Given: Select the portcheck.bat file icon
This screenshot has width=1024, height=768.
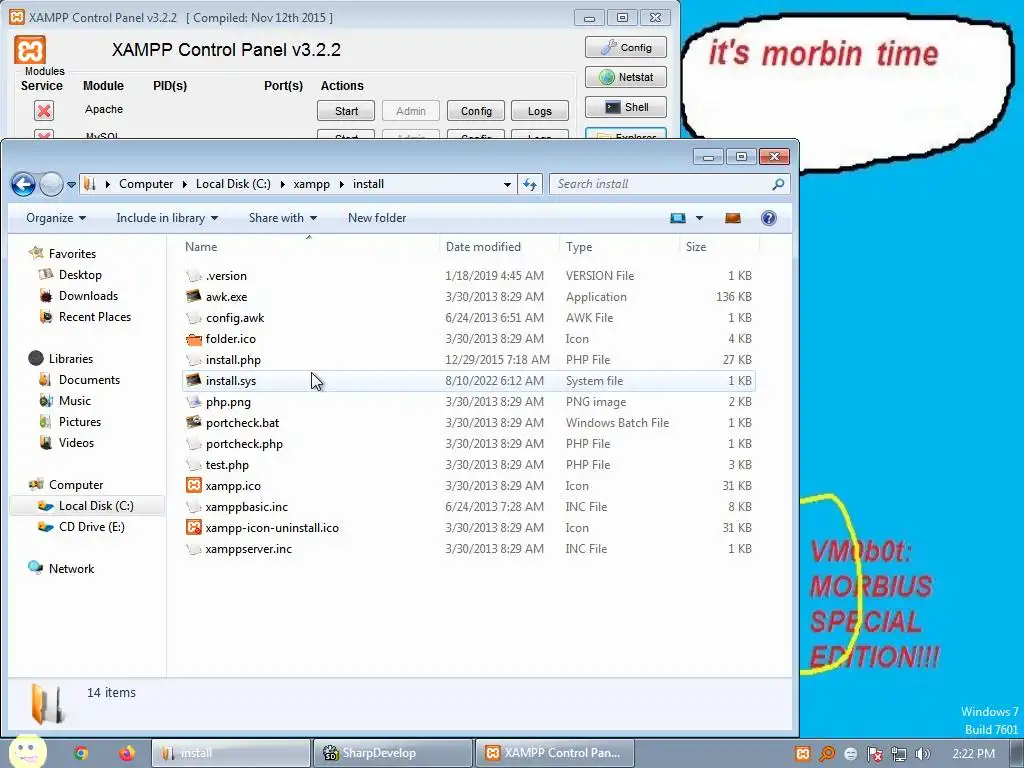Looking at the screenshot, I should 193,423.
